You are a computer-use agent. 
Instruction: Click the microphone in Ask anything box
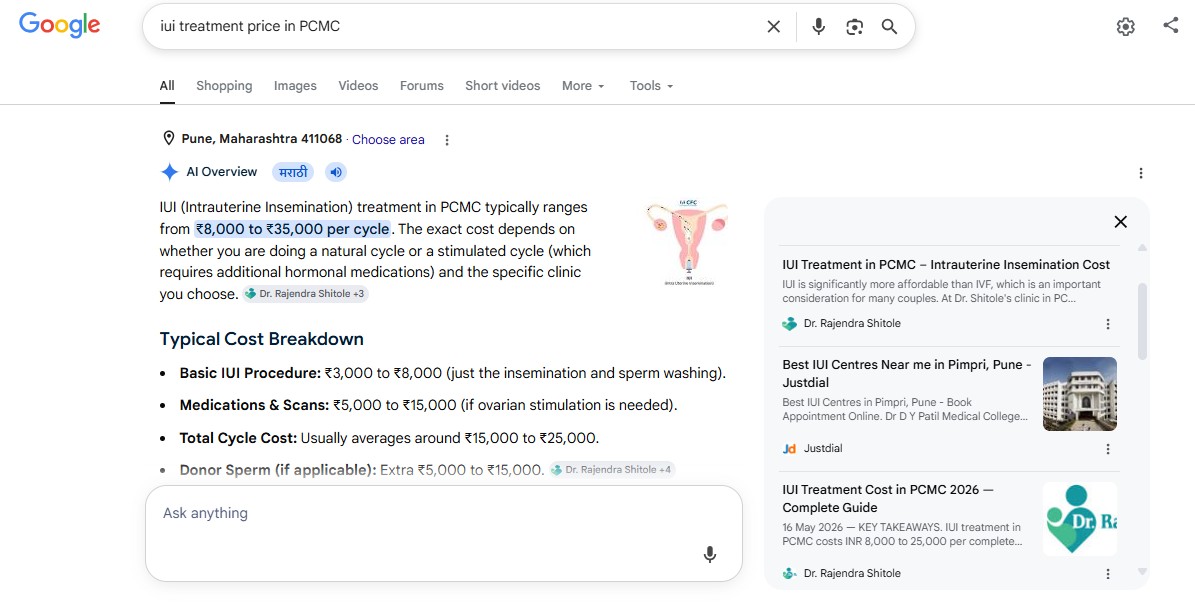710,555
